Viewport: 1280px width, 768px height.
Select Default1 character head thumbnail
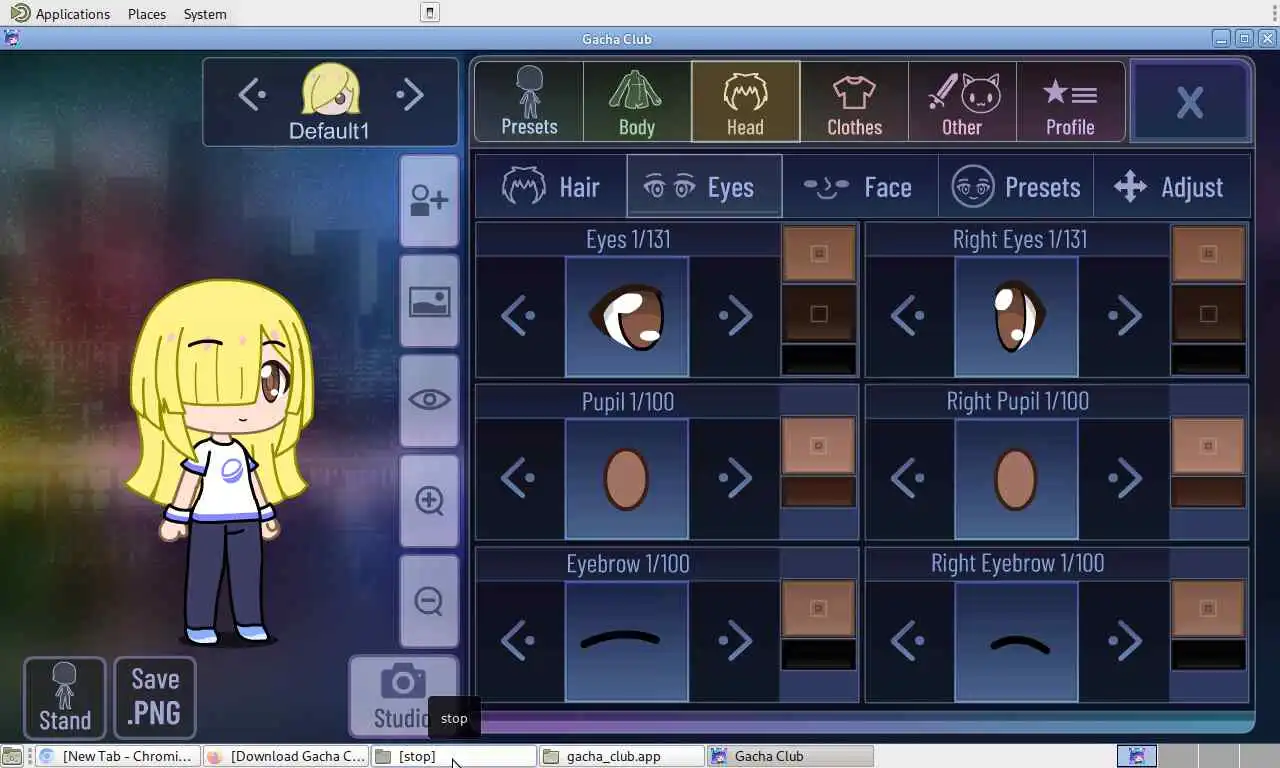click(331, 90)
